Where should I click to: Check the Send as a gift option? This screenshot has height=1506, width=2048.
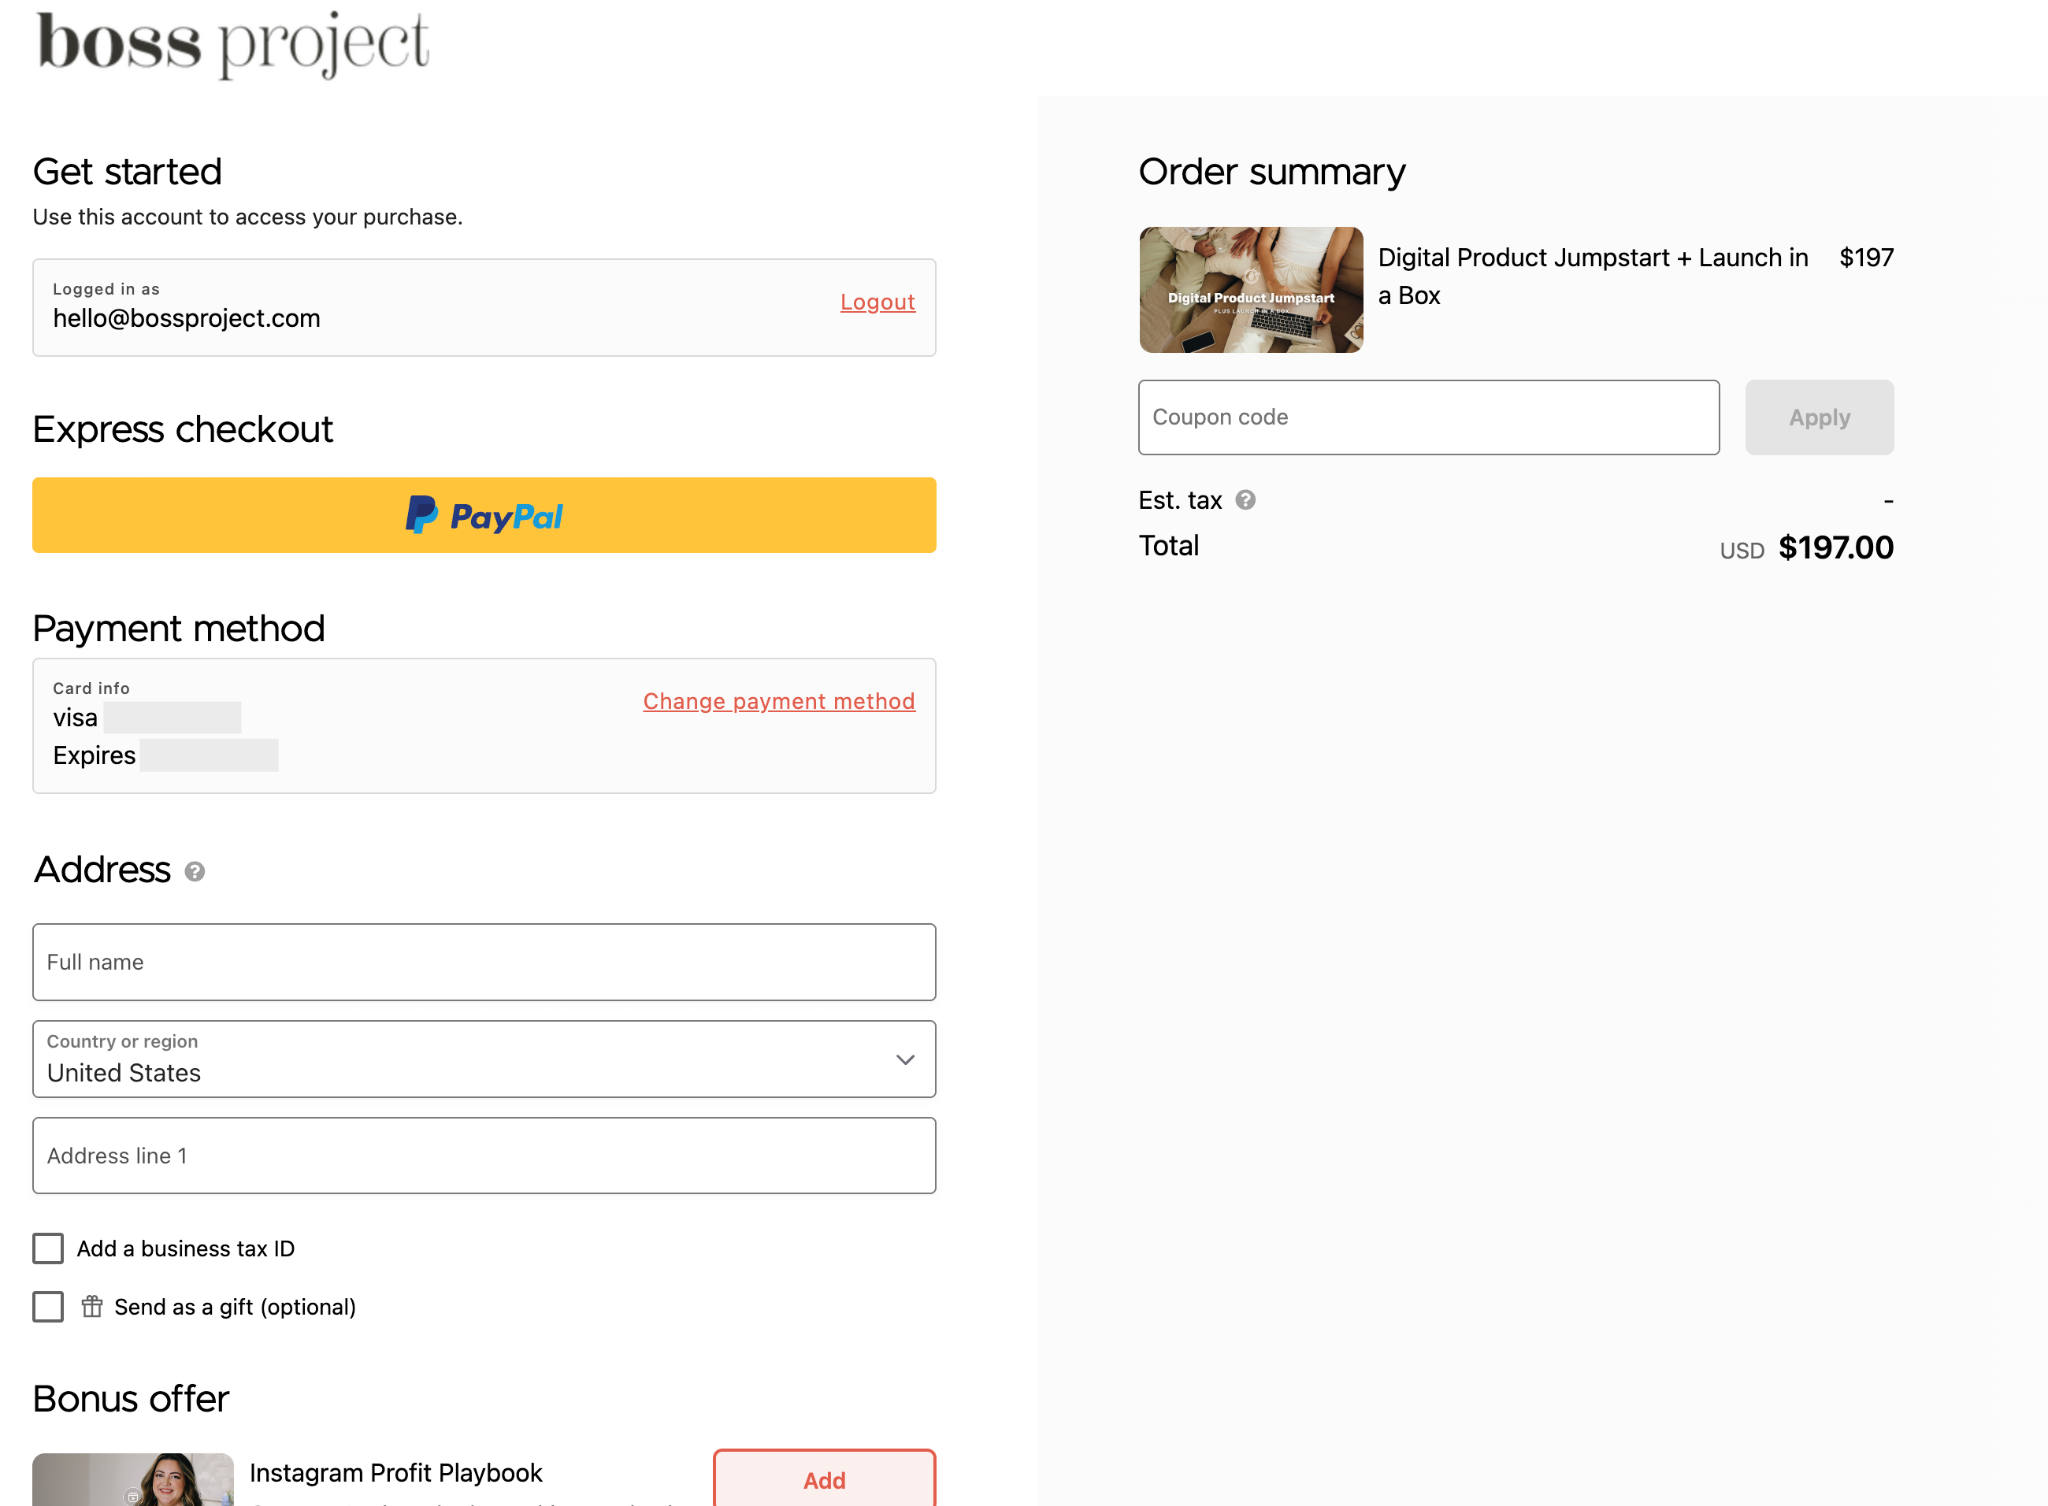[x=48, y=1306]
